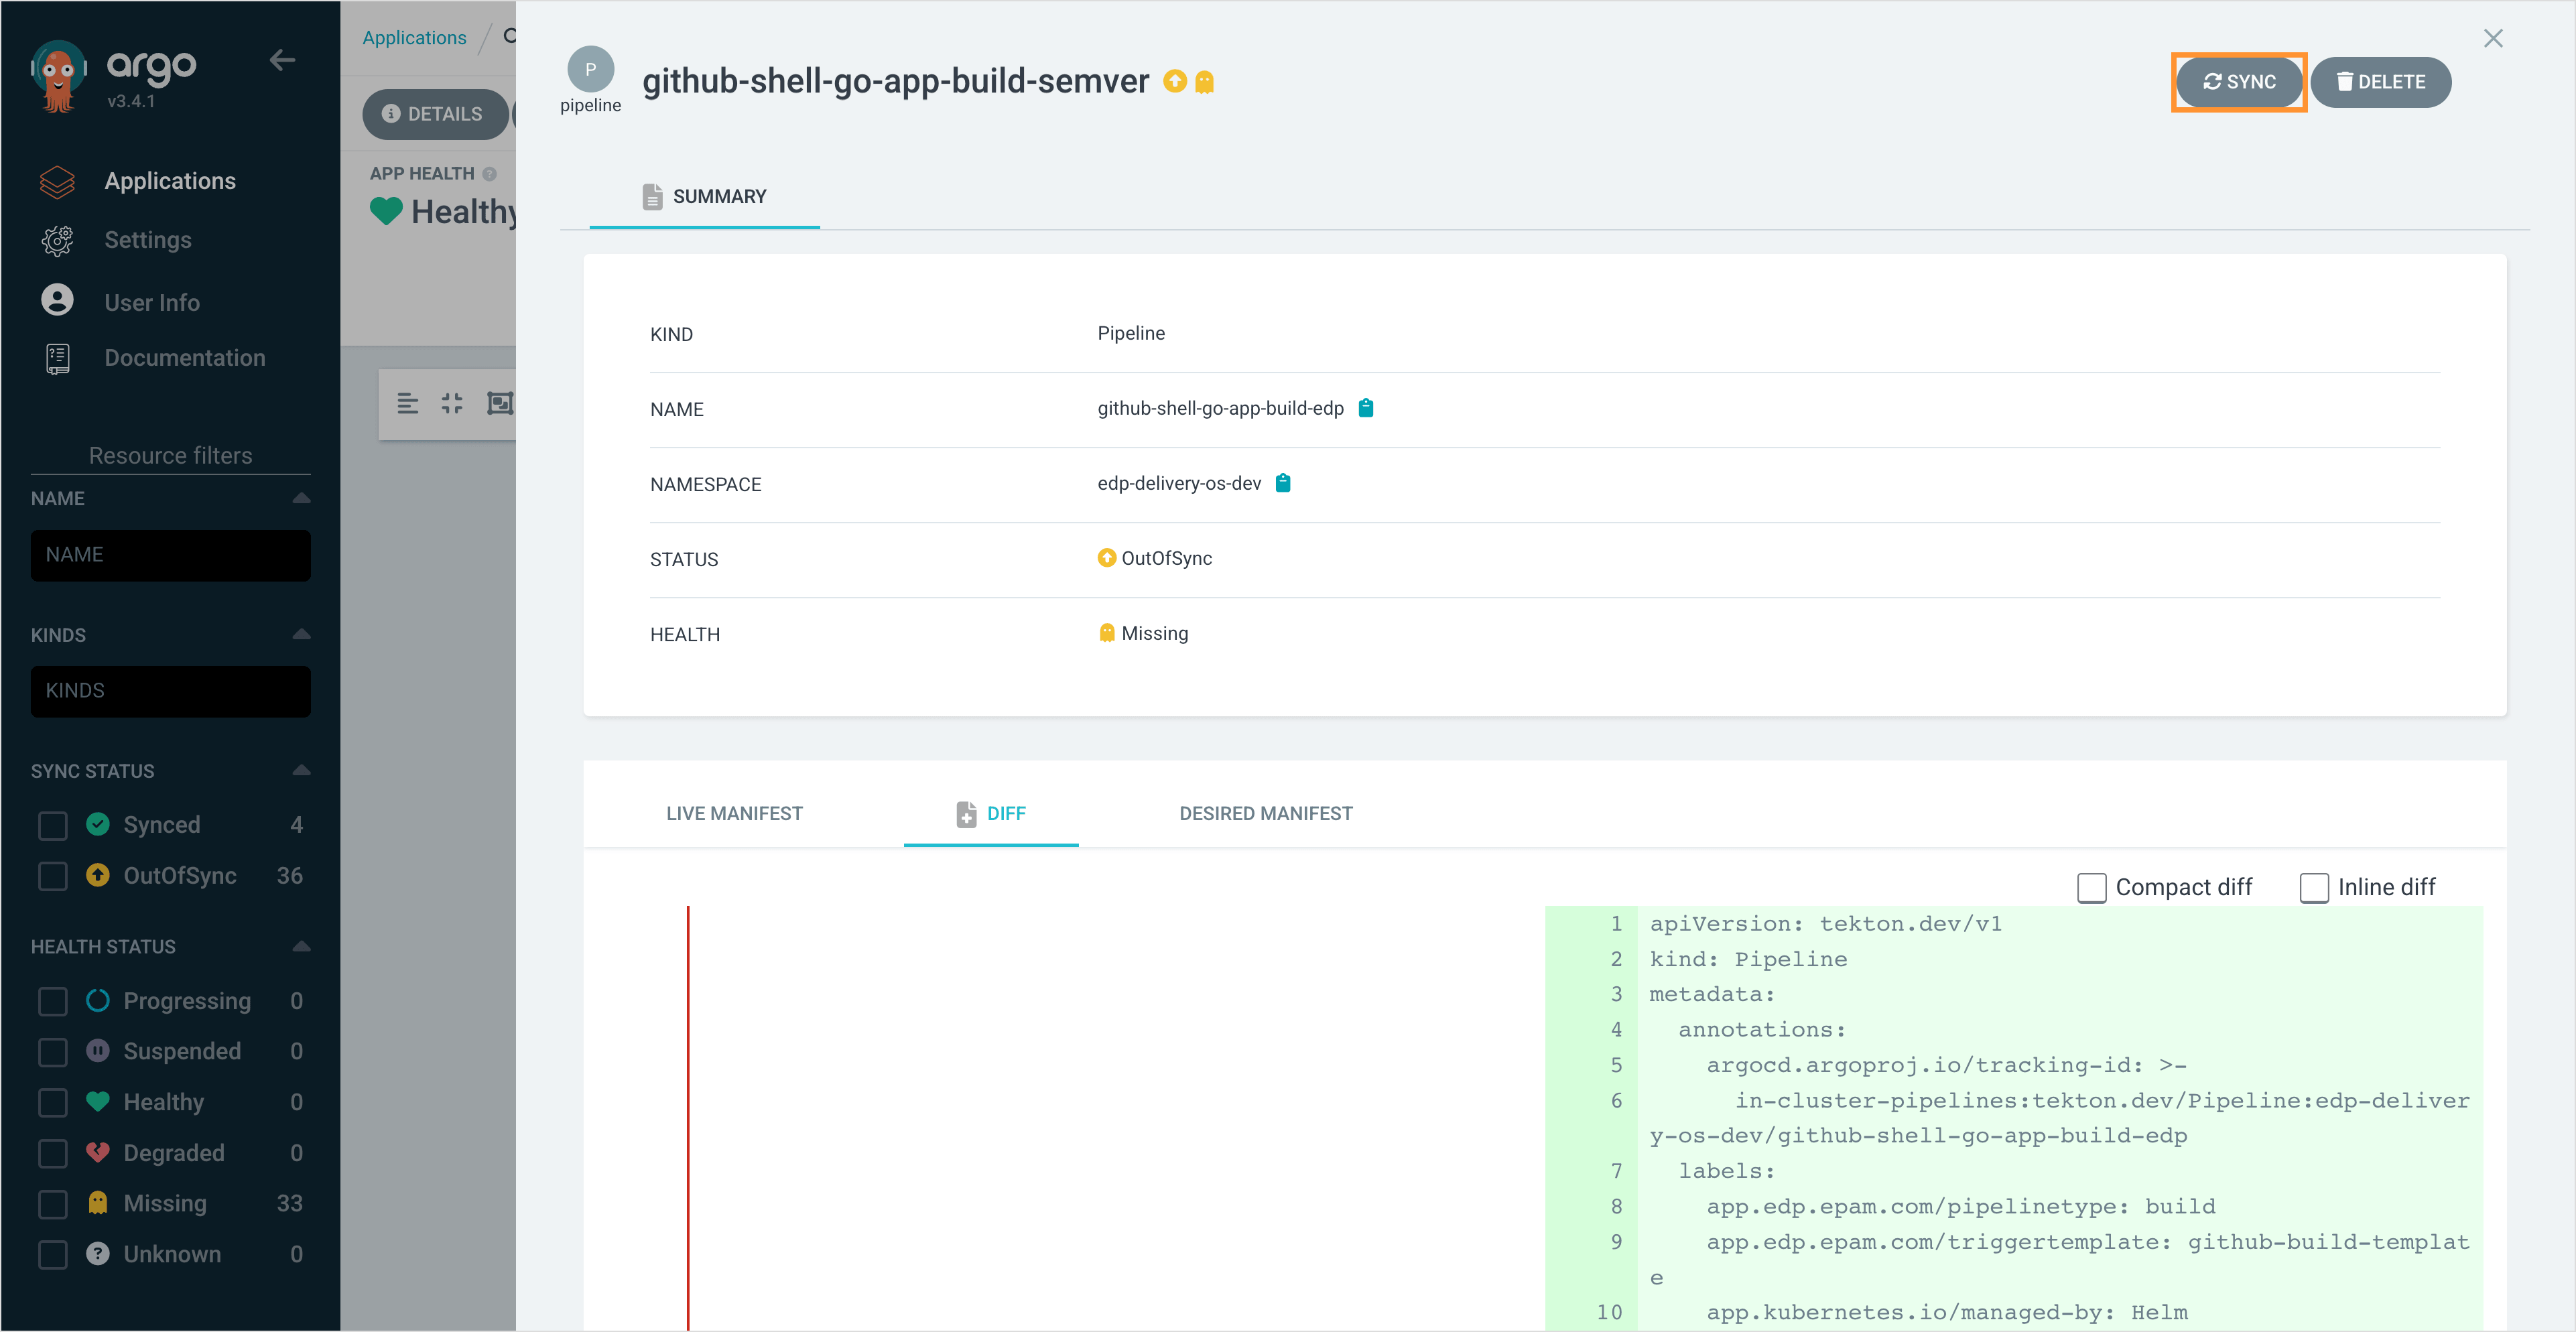Enable the Compact diff checkbox

coord(2091,888)
